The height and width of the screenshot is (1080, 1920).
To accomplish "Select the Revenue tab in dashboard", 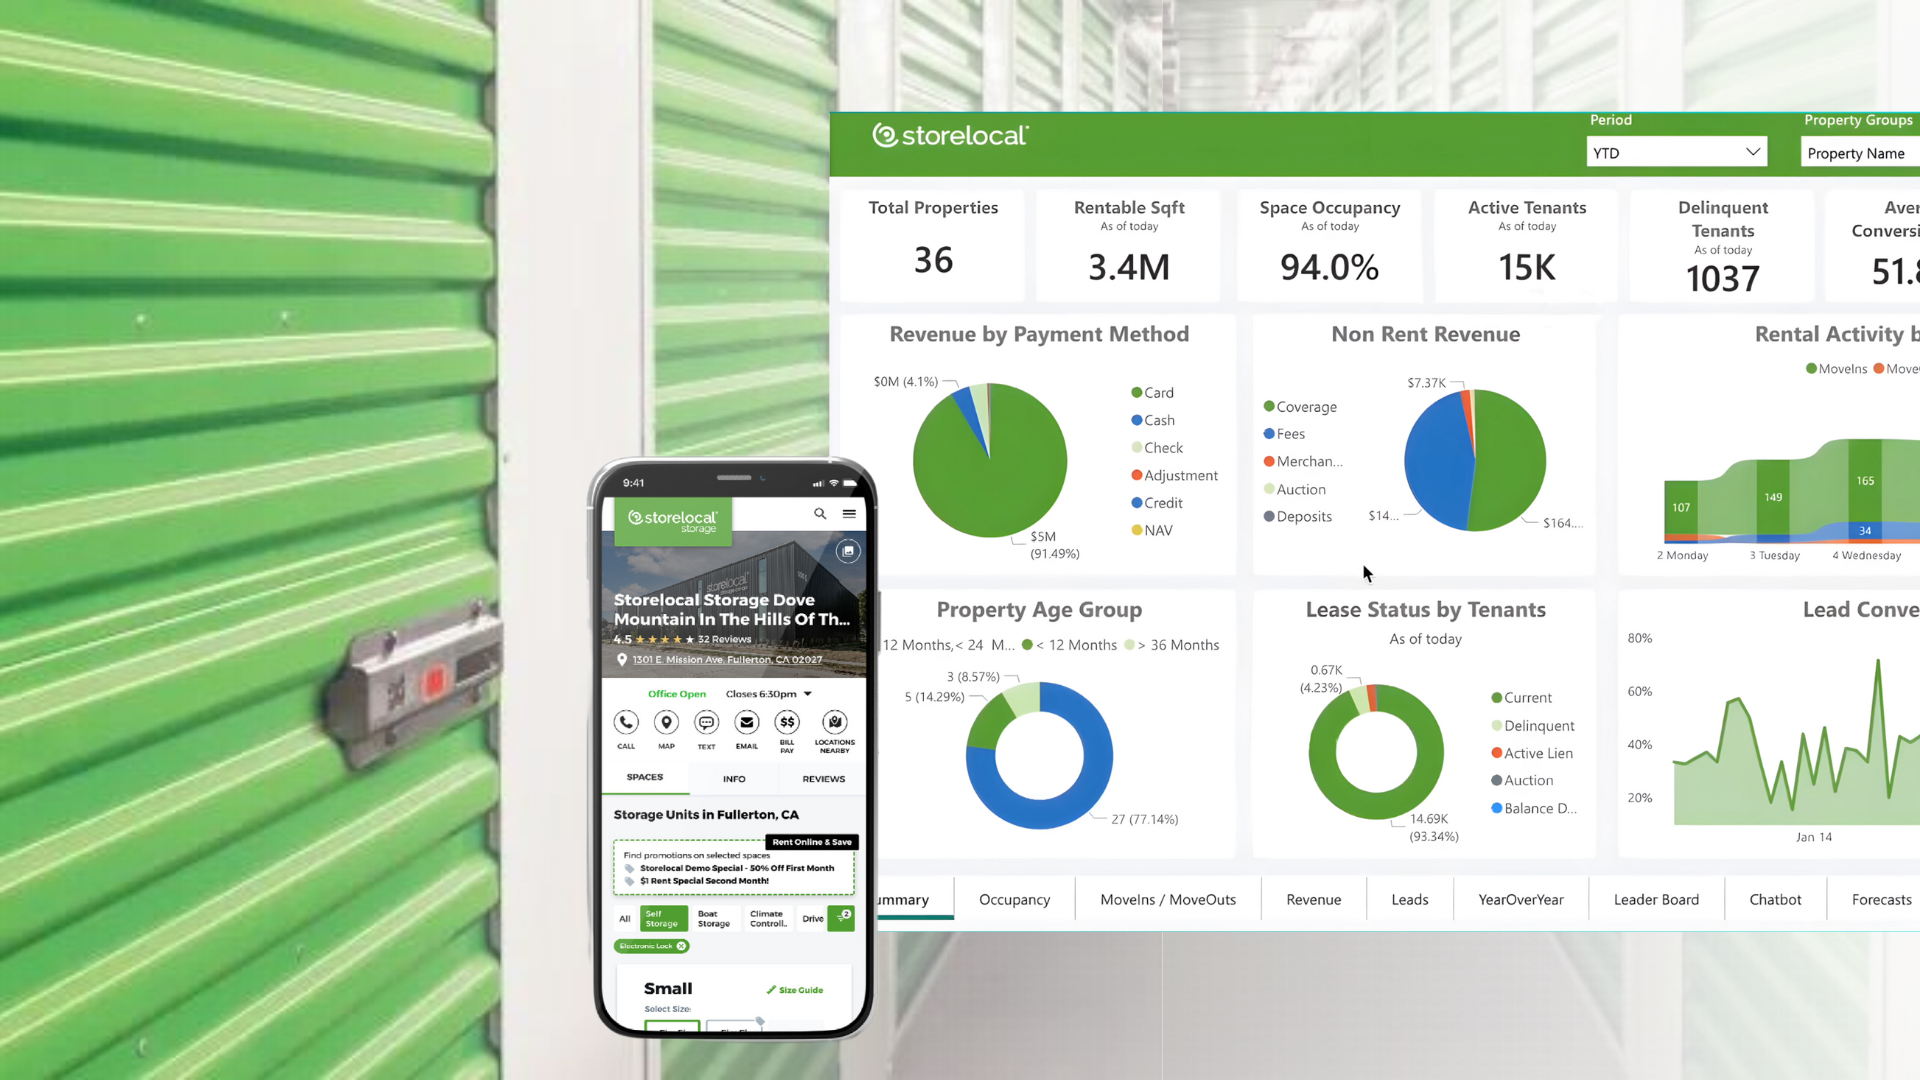I will tap(1312, 898).
